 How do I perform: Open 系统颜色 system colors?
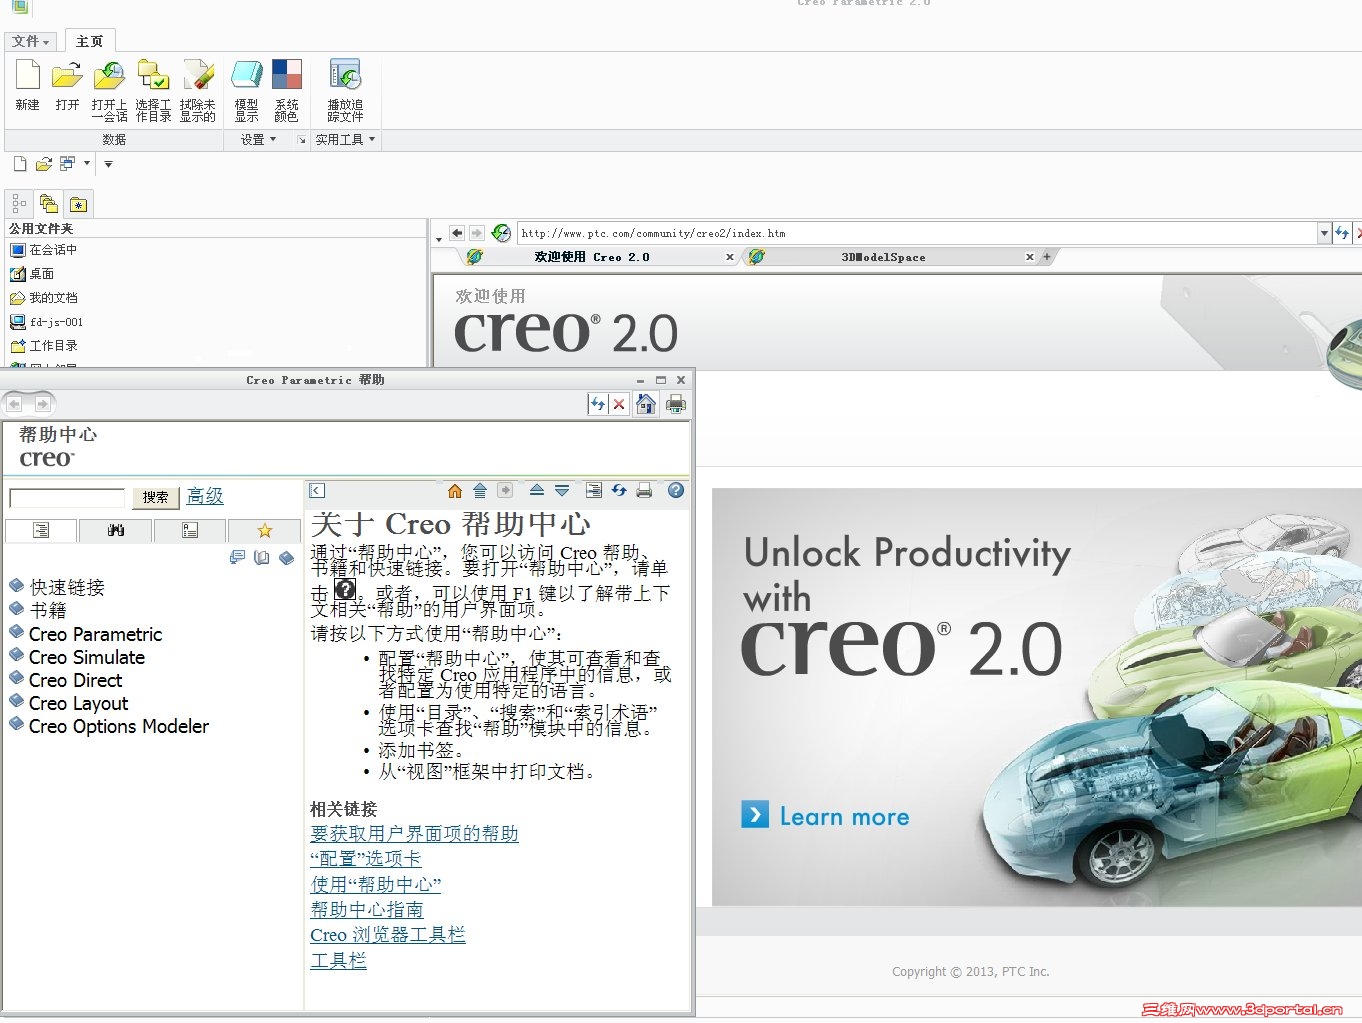click(x=287, y=89)
